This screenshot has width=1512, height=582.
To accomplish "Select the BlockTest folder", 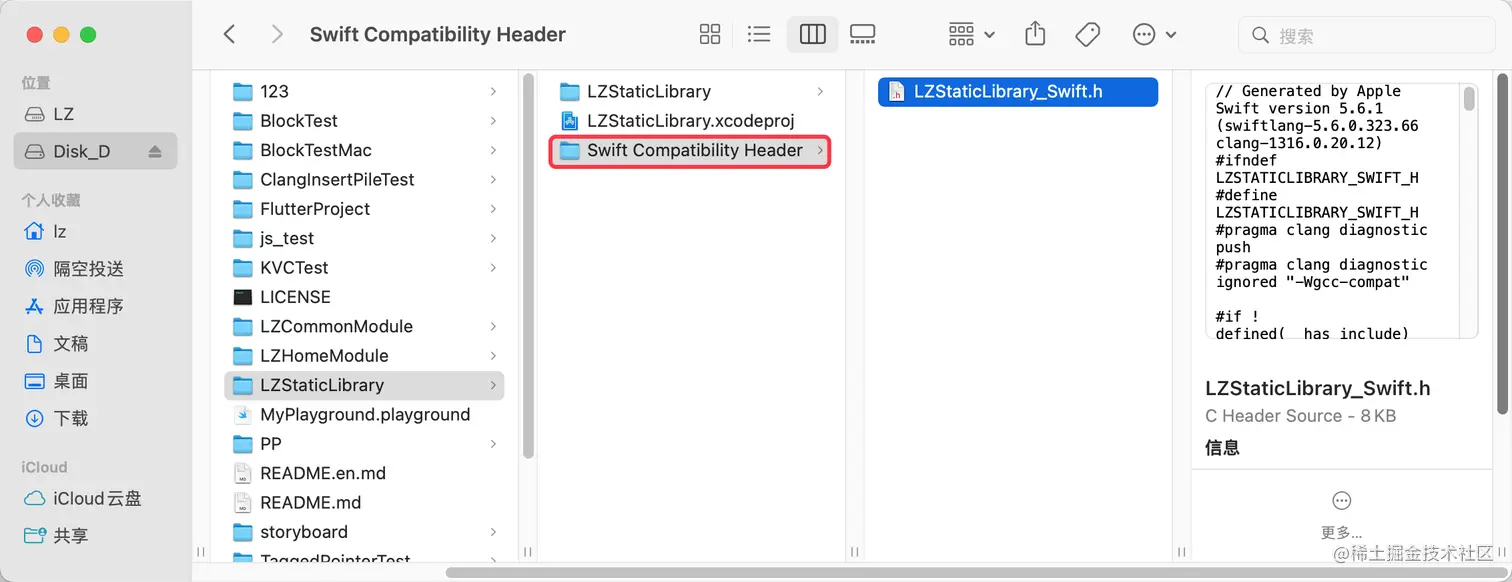I will point(365,121).
